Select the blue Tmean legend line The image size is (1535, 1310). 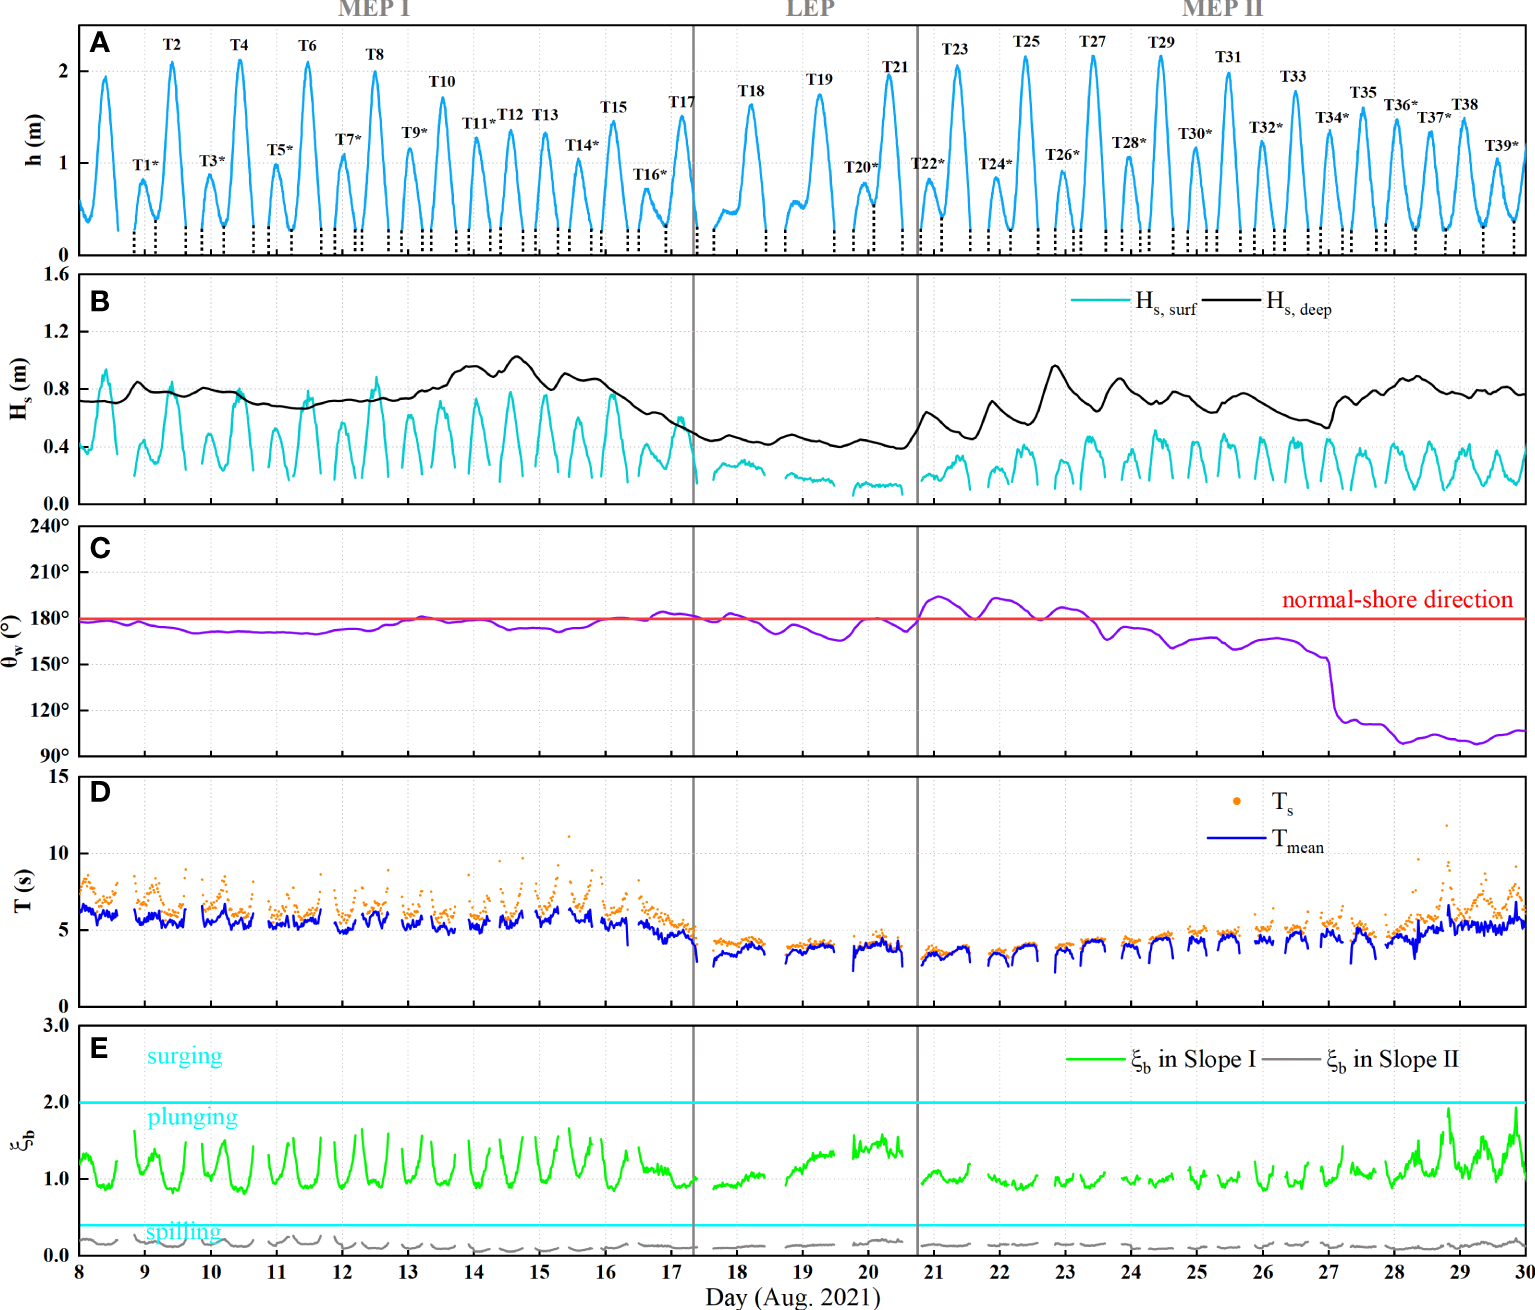coord(1237,838)
